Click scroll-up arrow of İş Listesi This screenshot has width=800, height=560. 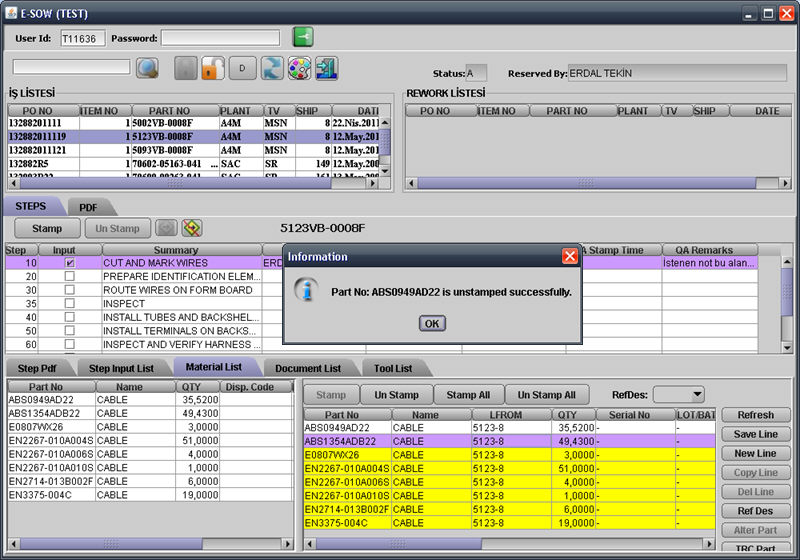(385, 122)
